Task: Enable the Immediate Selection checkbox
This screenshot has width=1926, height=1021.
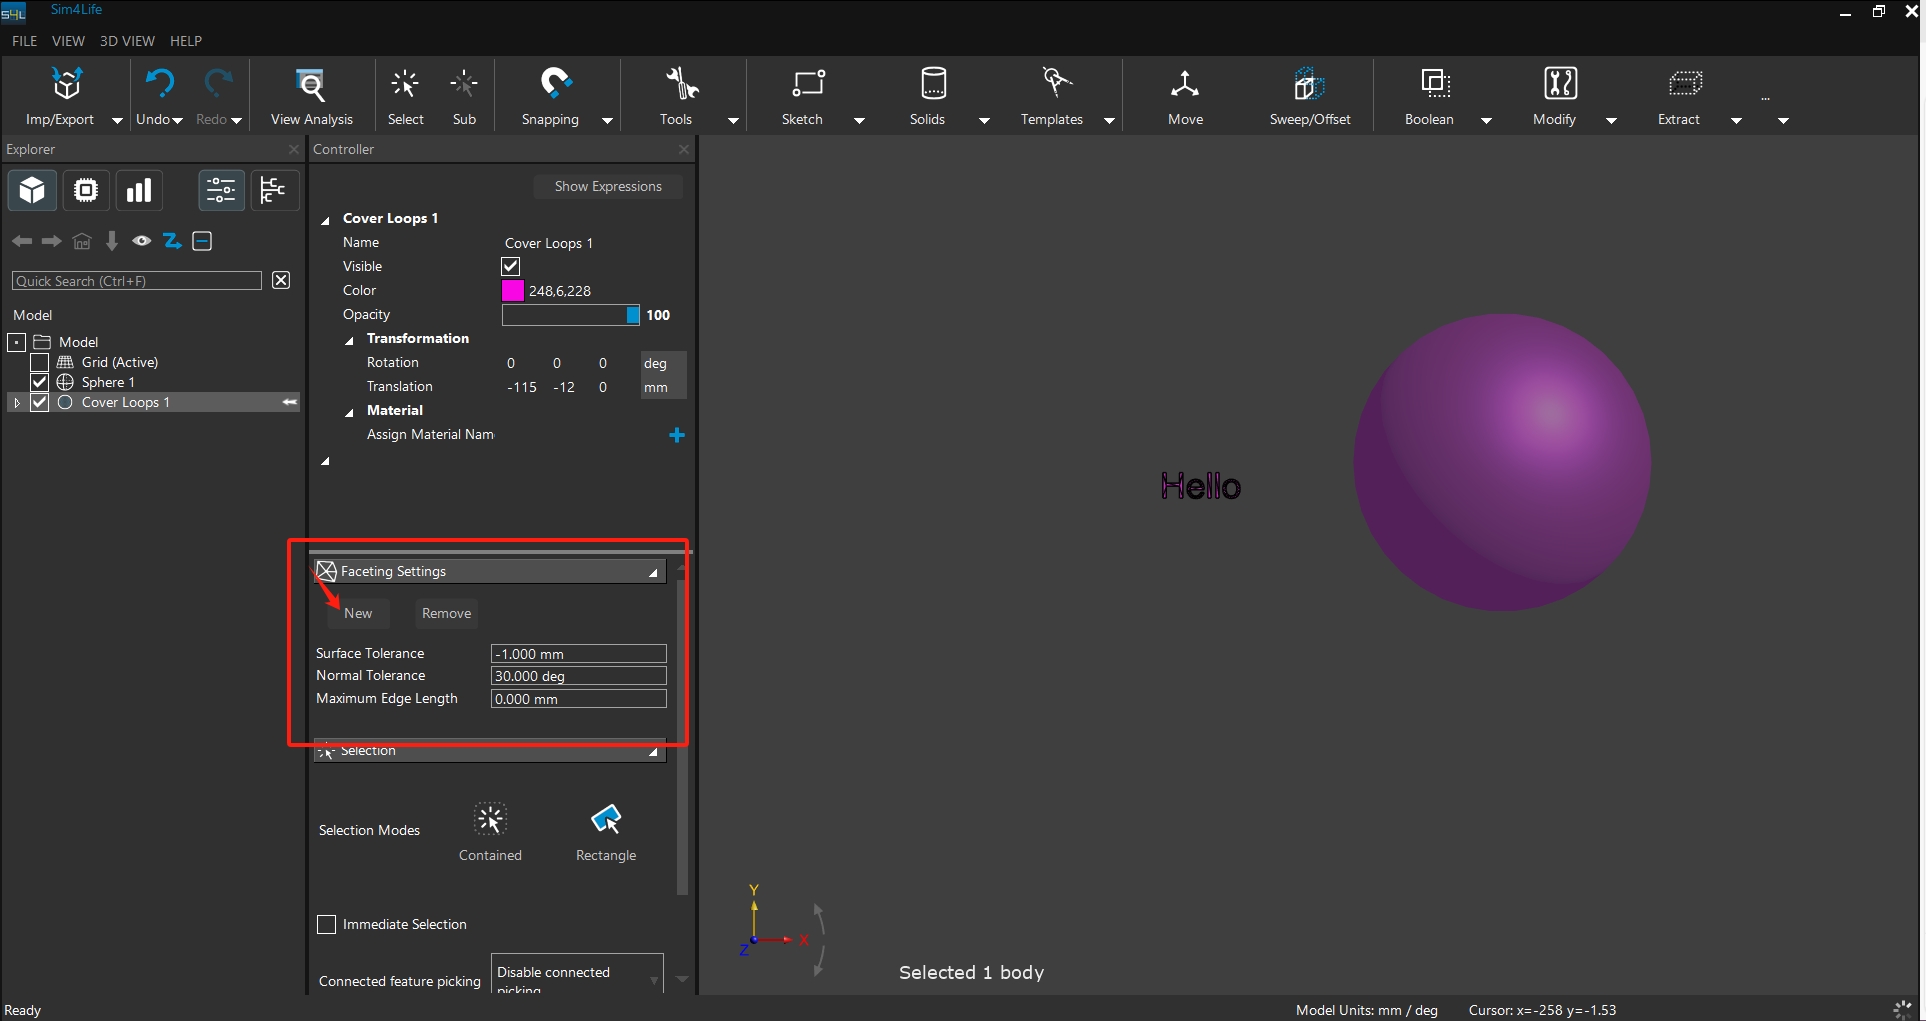Action: pyautogui.click(x=327, y=925)
